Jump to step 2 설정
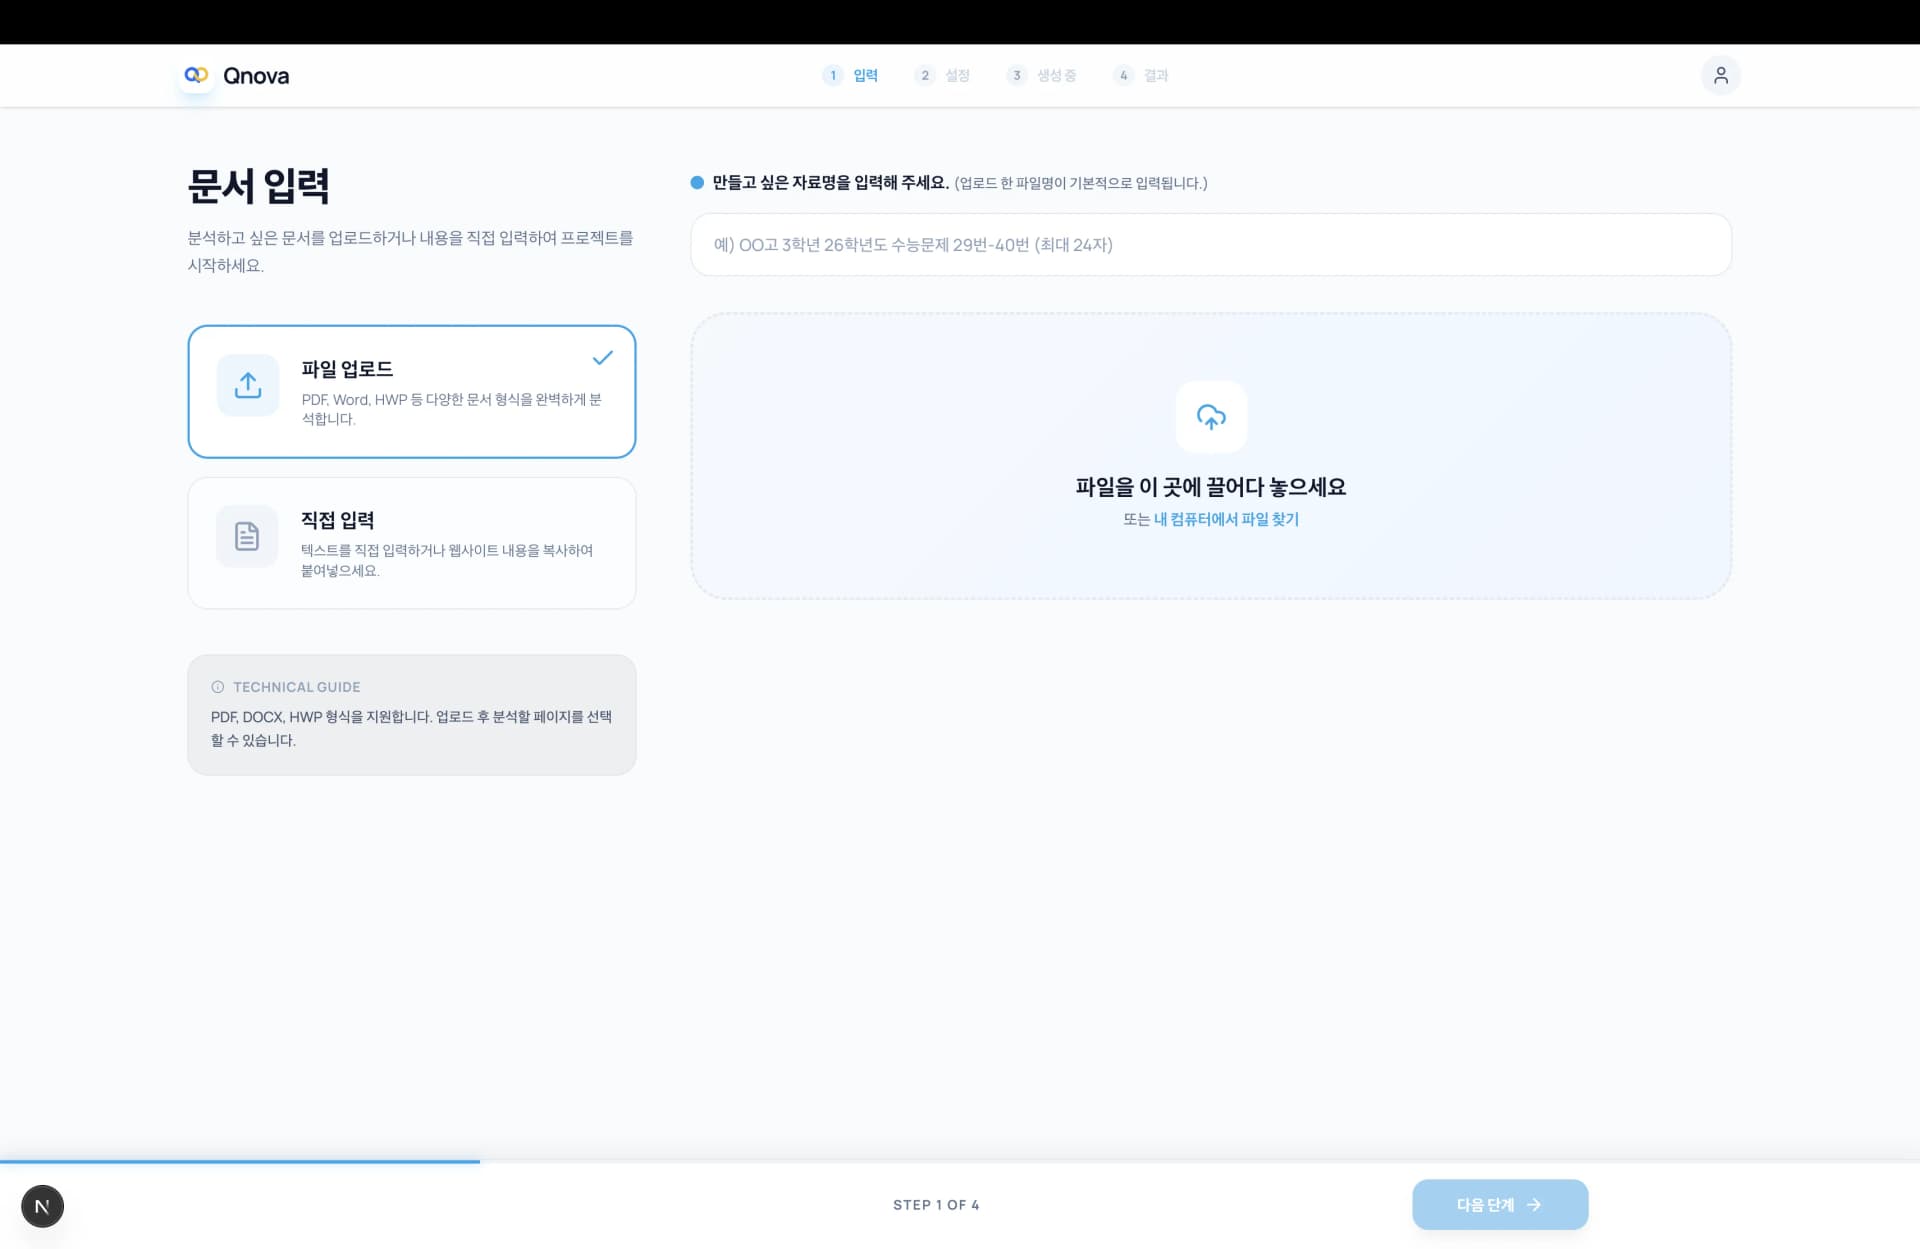 tap(945, 75)
